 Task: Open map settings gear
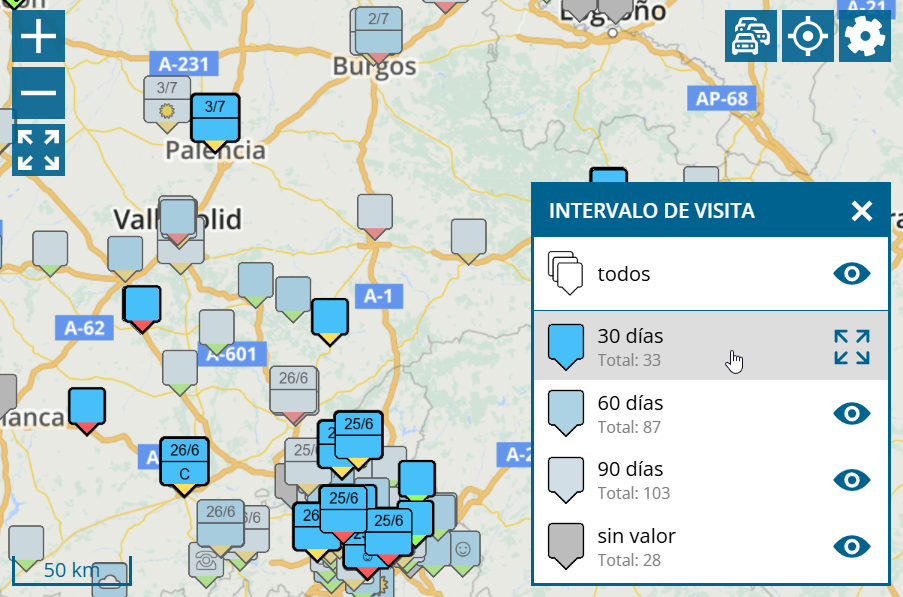click(865, 36)
